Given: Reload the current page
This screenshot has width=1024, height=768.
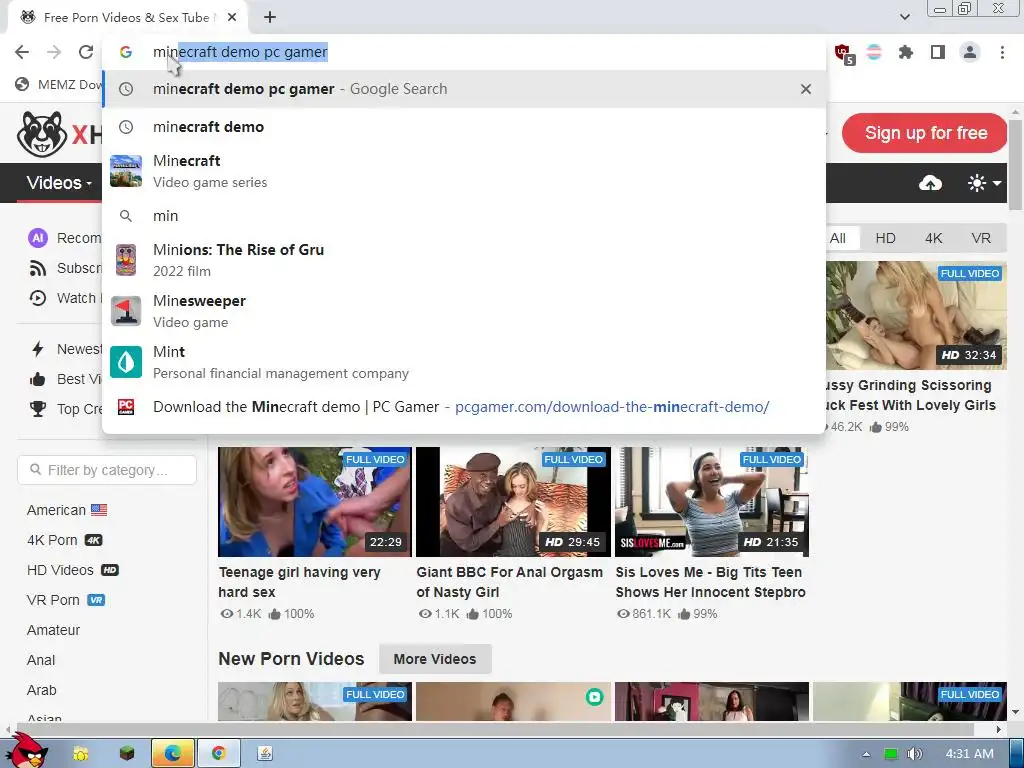Looking at the screenshot, I should click(86, 52).
